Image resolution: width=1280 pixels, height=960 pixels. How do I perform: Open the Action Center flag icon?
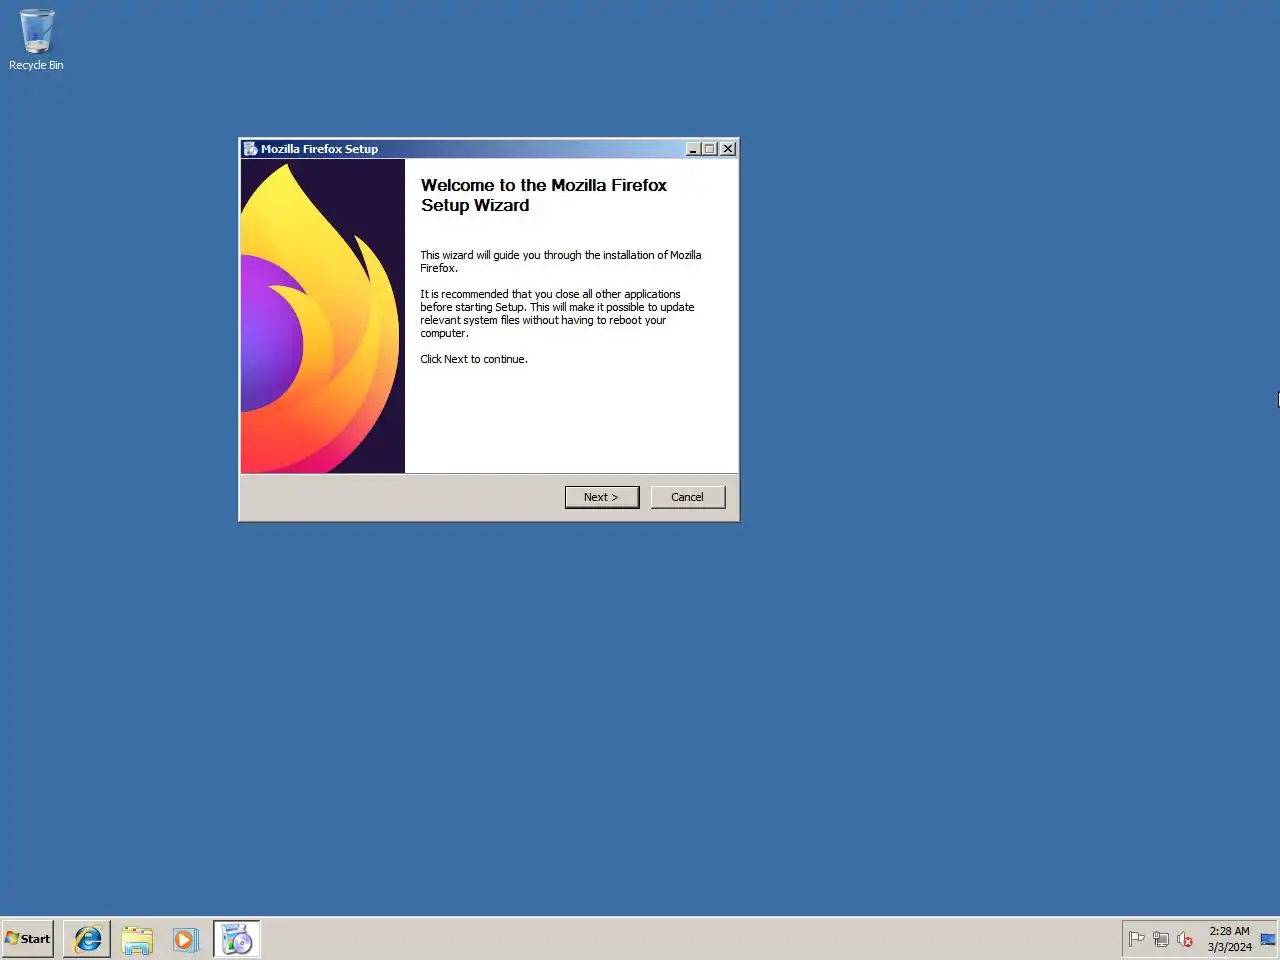(x=1136, y=939)
